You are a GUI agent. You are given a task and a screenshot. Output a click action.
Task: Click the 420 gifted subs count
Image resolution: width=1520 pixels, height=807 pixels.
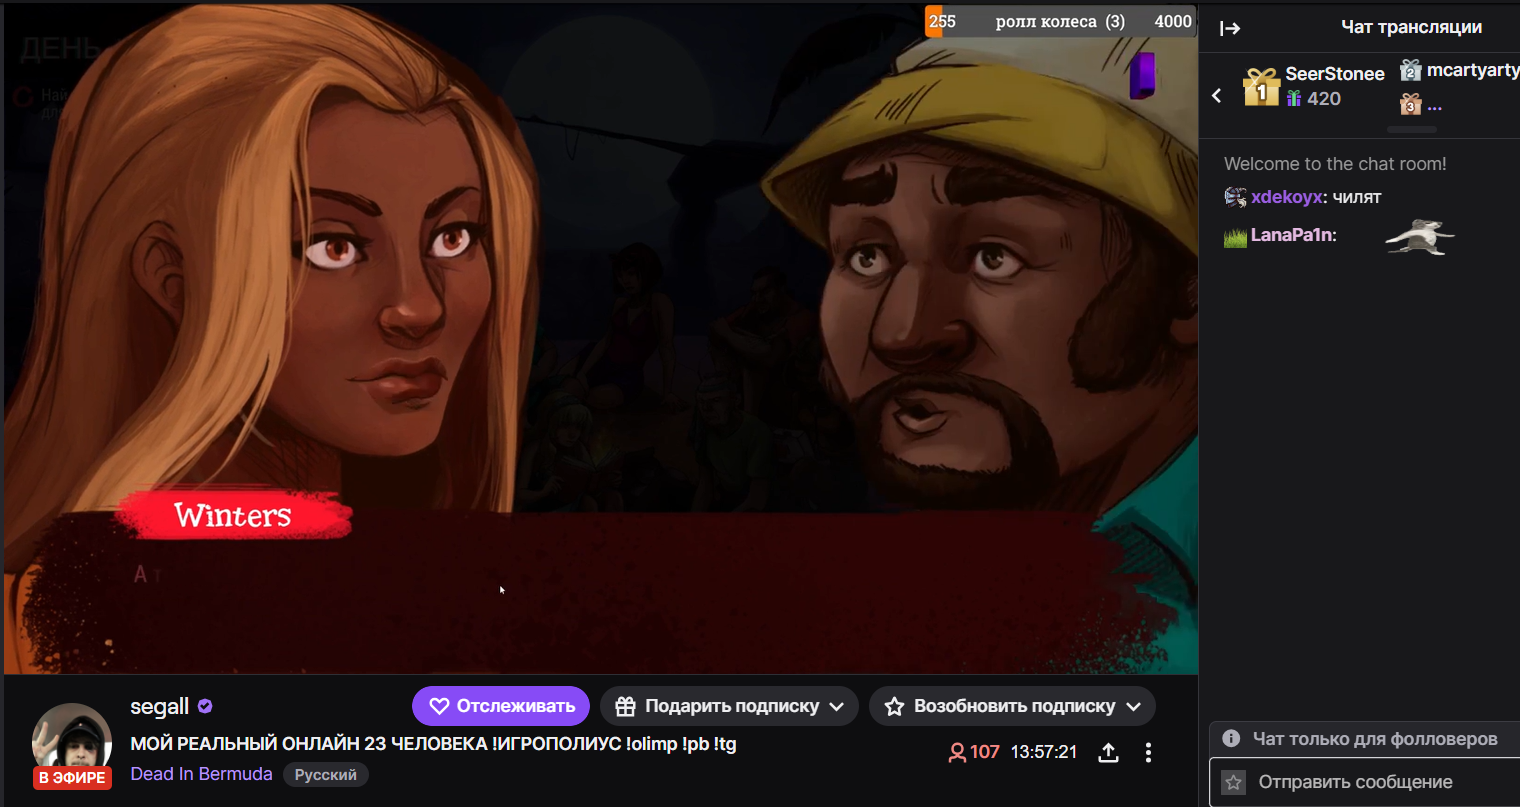click(x=1323, y=99)
